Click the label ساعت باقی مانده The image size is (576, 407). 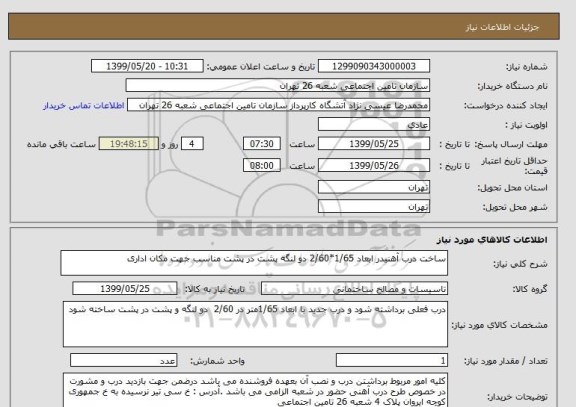[61, 144]
